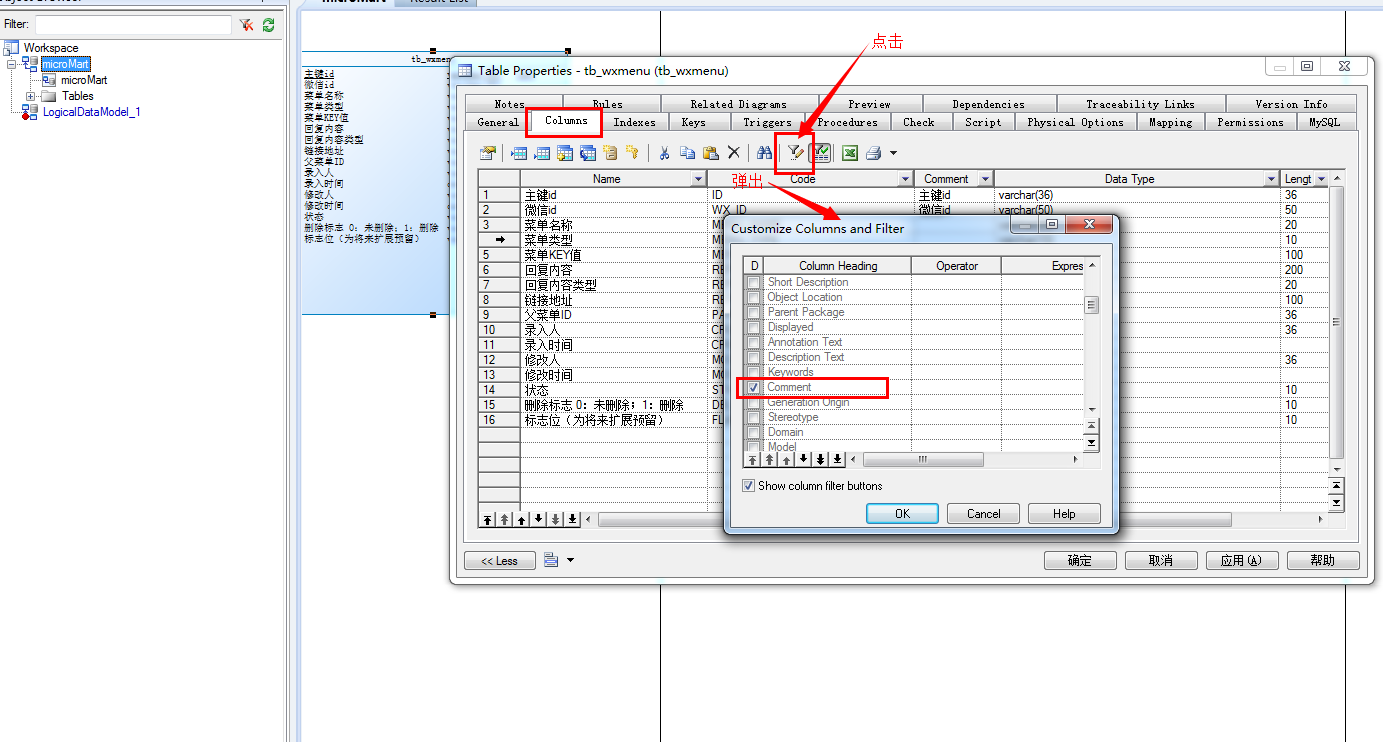Open the print icon dropdown arrow

(893, 153)
